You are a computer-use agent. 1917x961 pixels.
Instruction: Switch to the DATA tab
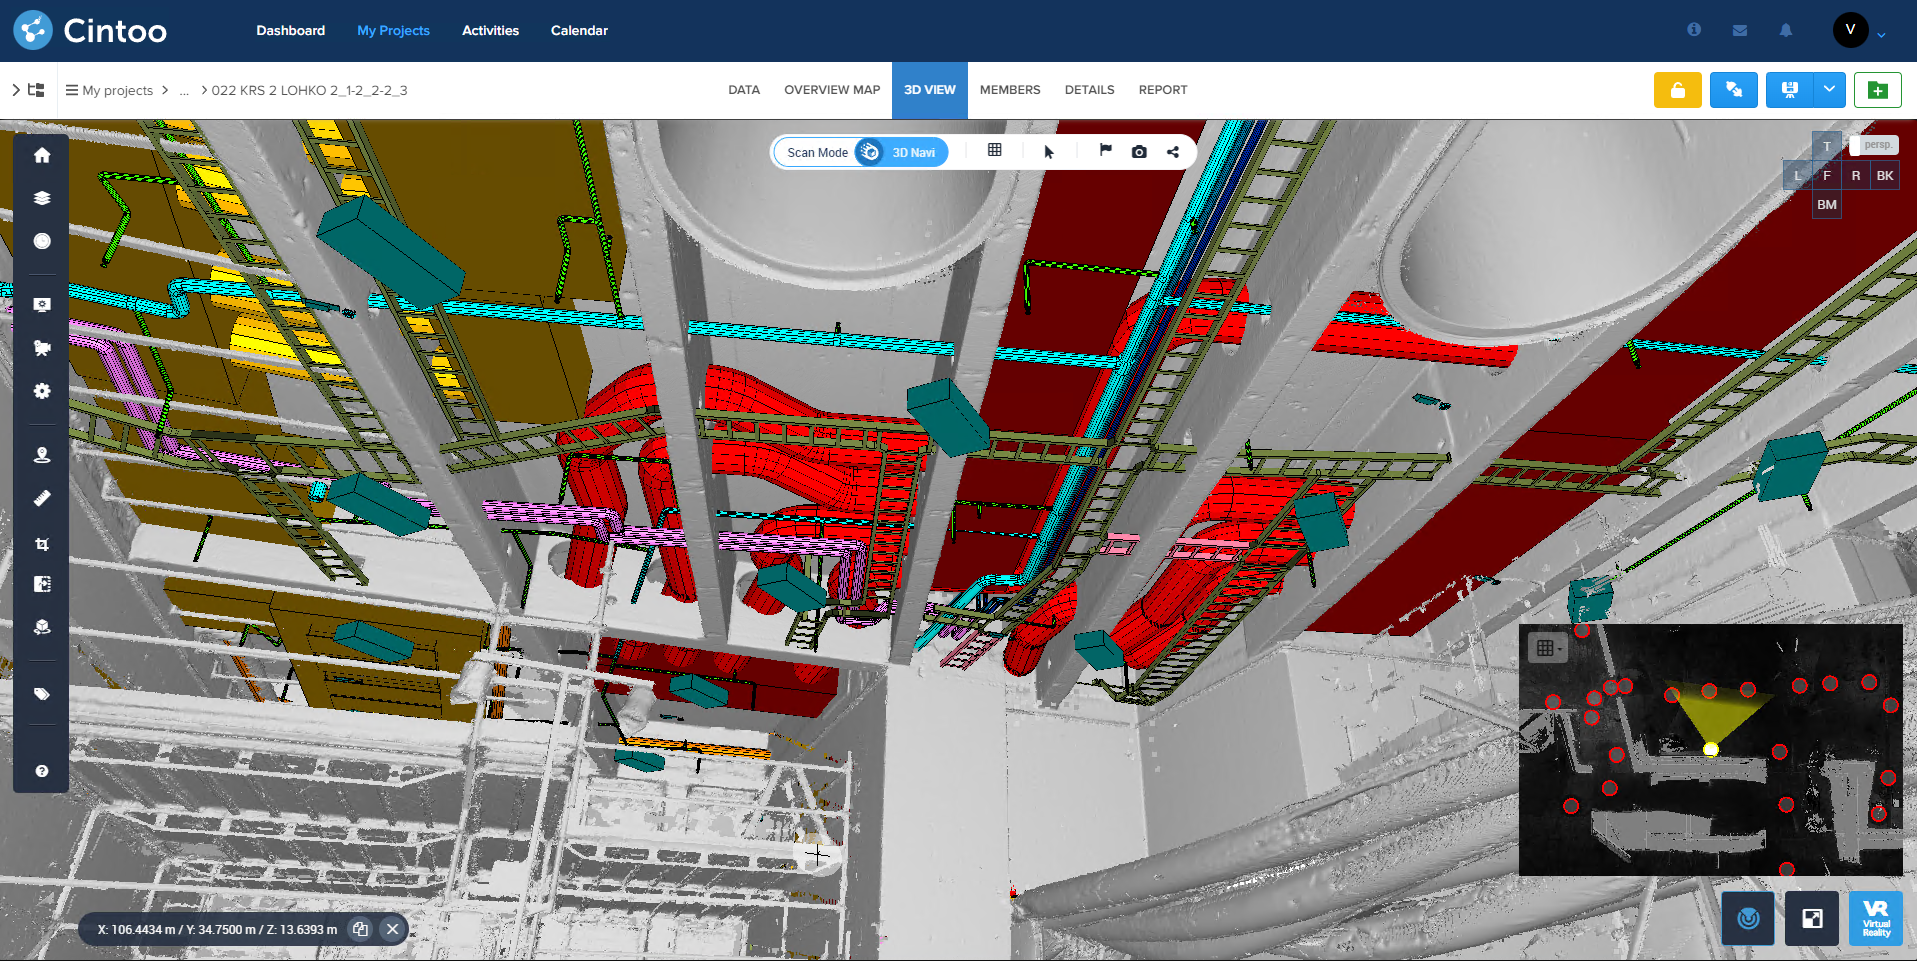click(744, 90)
